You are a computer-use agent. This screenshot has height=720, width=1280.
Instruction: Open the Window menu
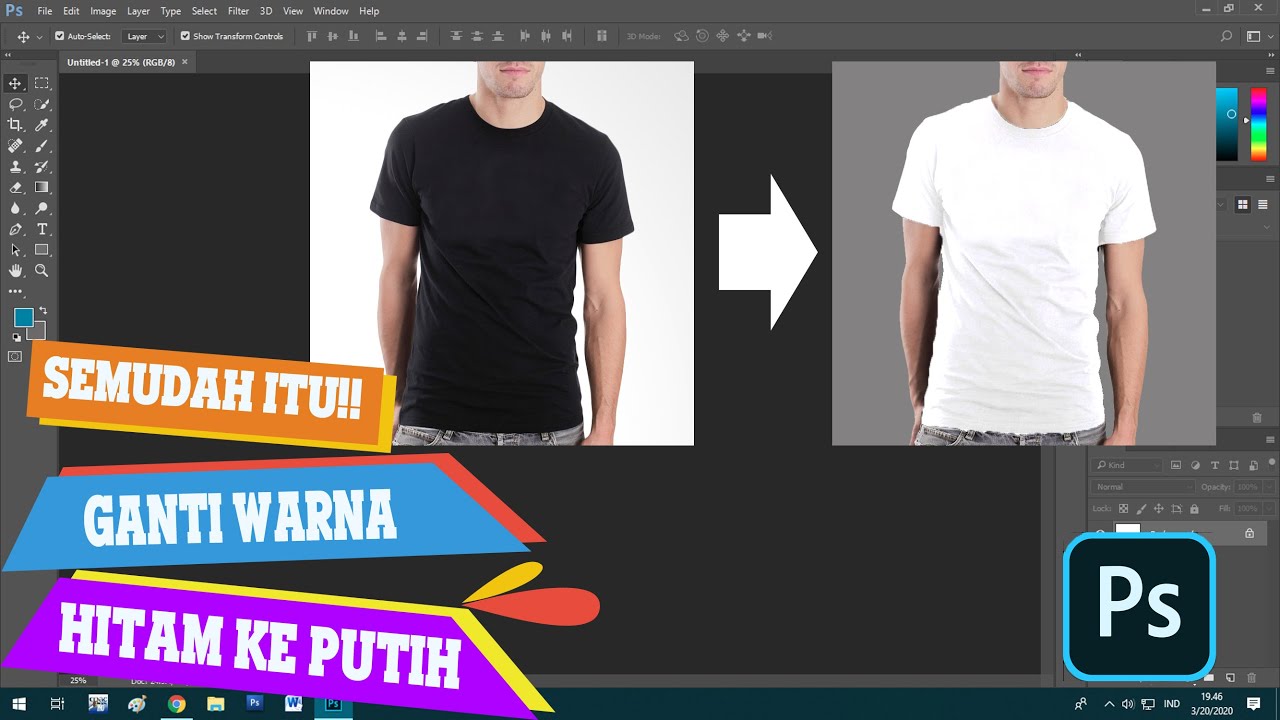(331, 11)
